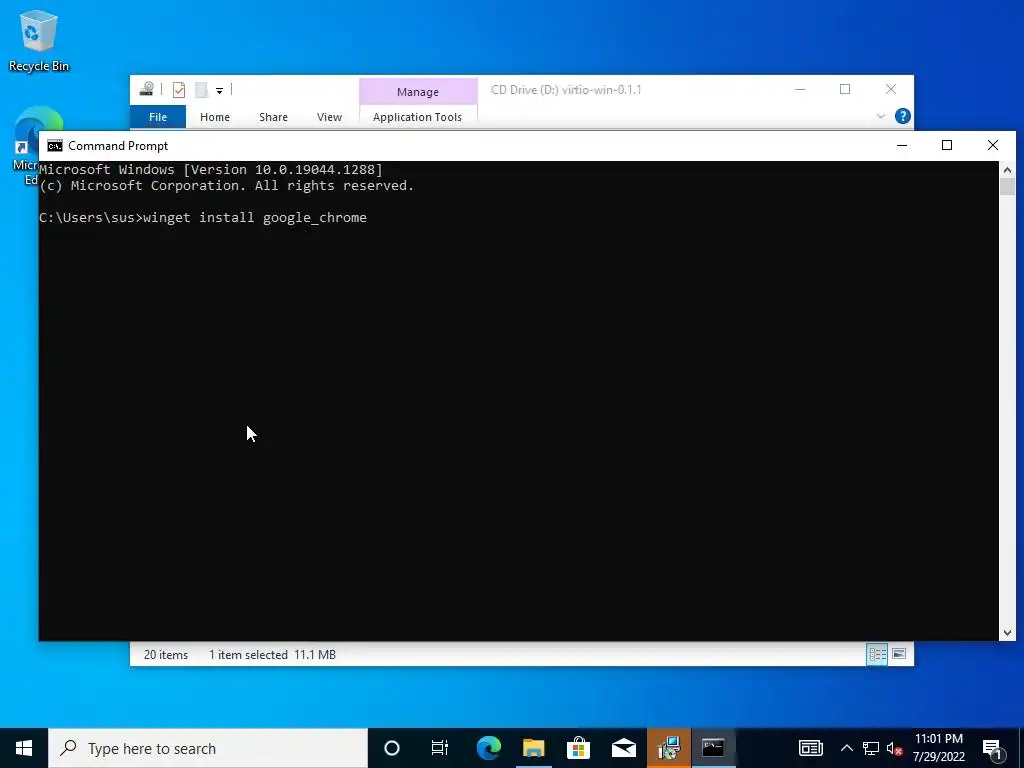
Task: Open News and interests taskbar icon
Action: pyautogui.click(x=810, y=748)
